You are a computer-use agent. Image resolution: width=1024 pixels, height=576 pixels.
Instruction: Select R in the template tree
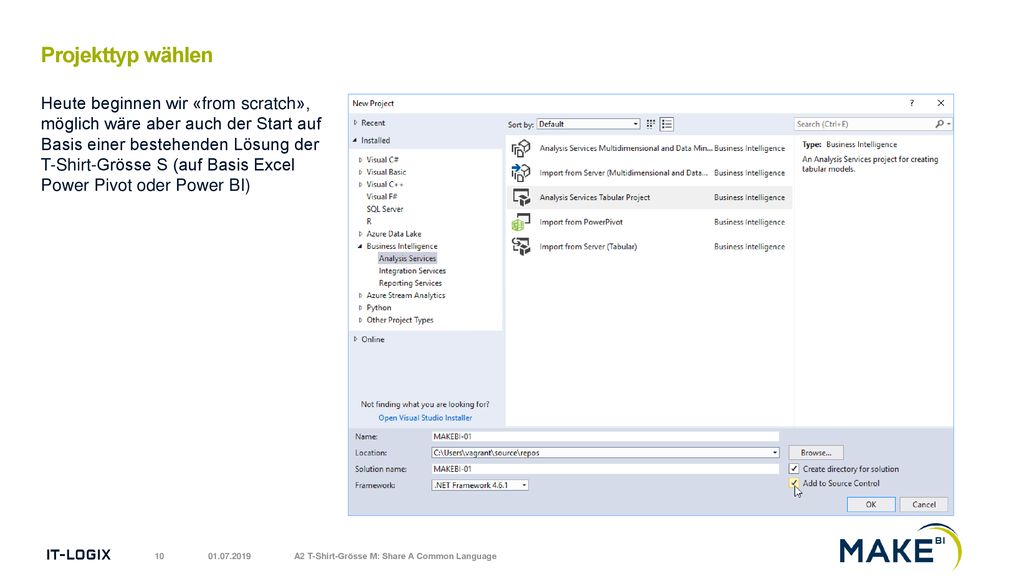(369, 221)
